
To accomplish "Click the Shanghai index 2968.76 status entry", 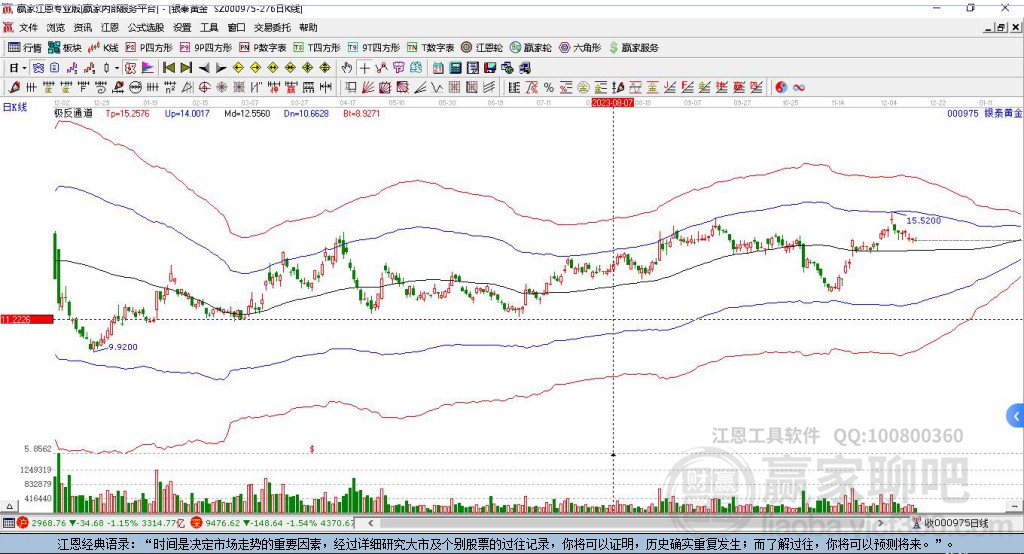I will pyautogui.click(x=102, y=523).
